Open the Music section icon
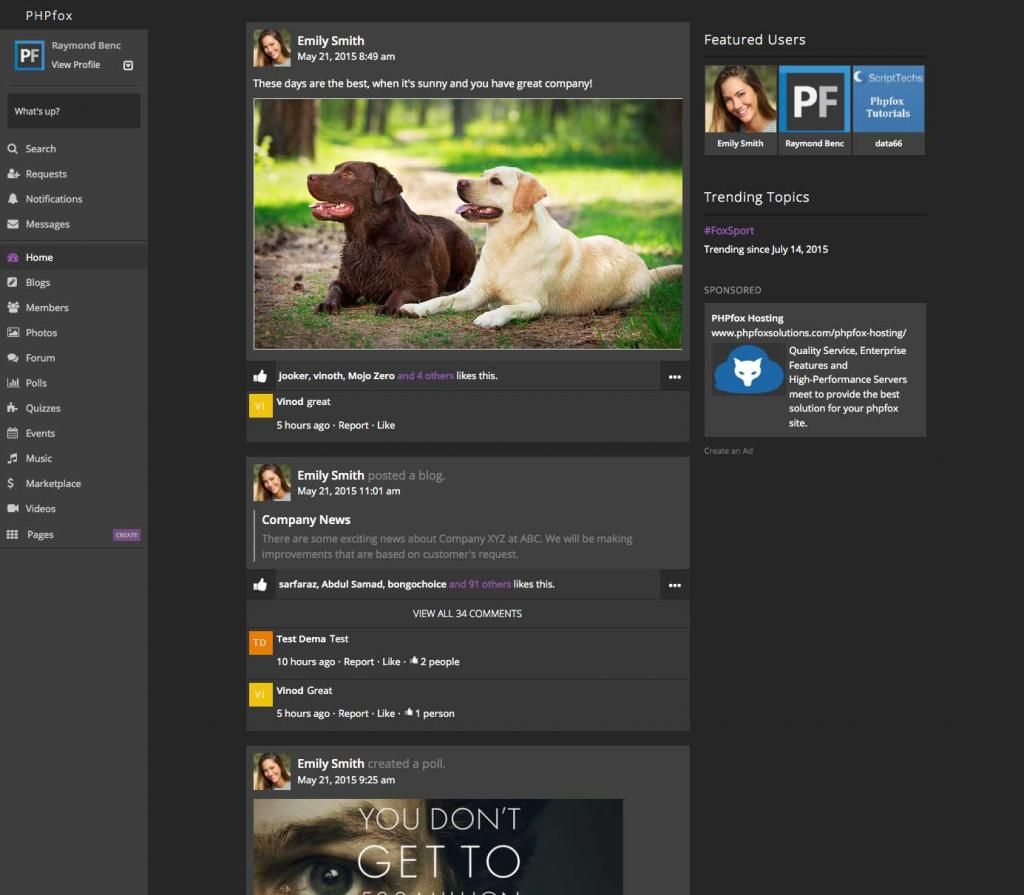This screenshot has height=895, width=1024. click(14, 458)
